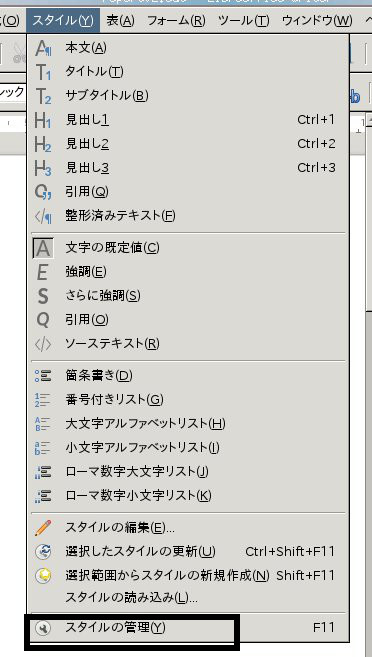Click the 大文字アルファベットリスト icon
This screenshot has width=372, height=657.
pos(43,424)
